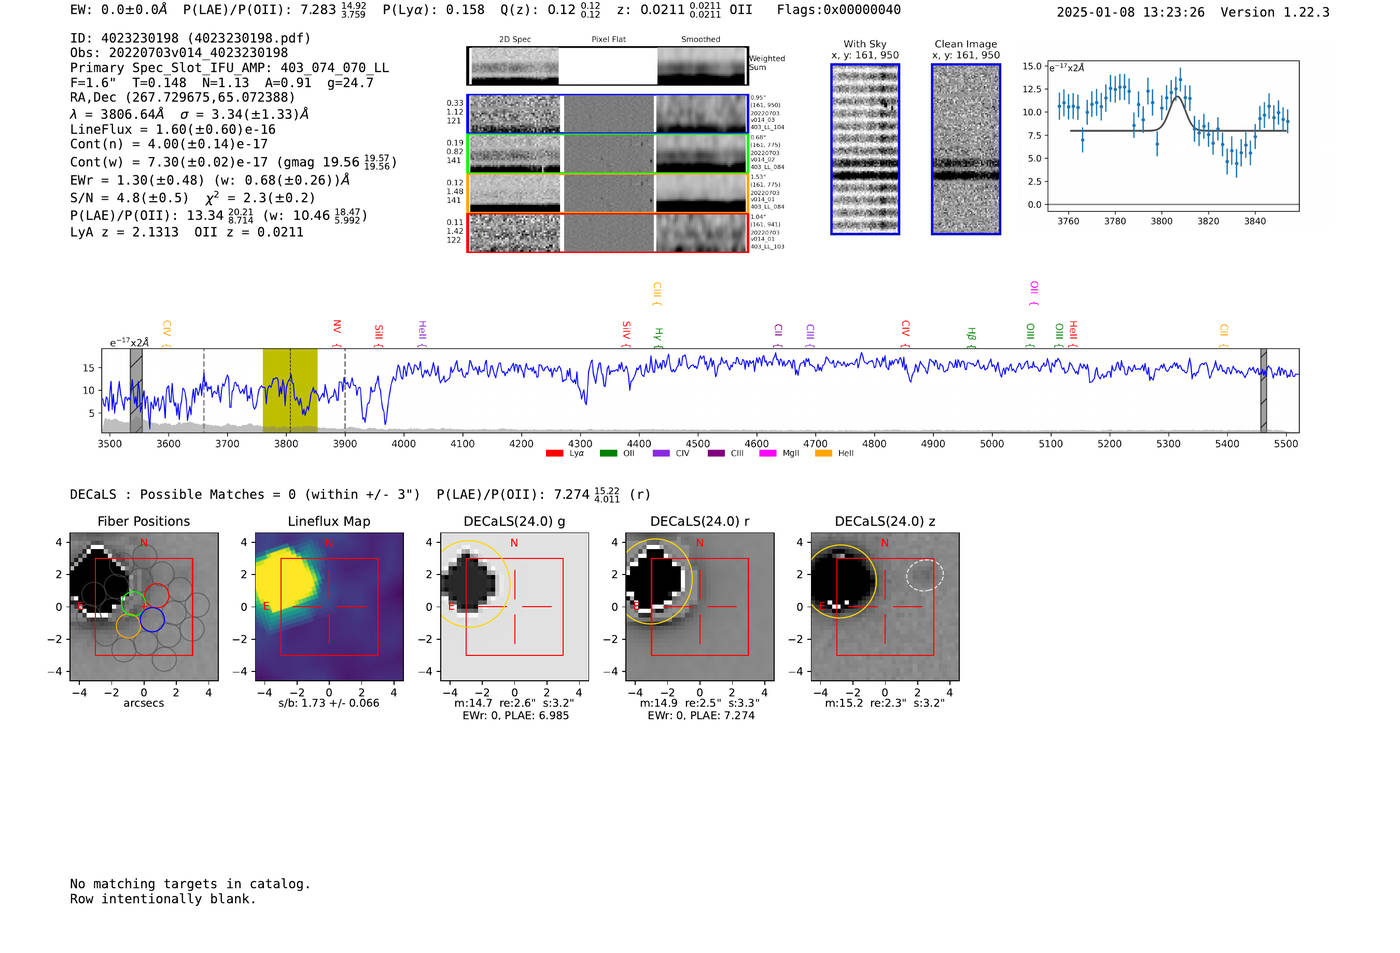Open the DECaLS(24.0) z cutout
This screenshot has height=953, width=1400.
point(885,607)
